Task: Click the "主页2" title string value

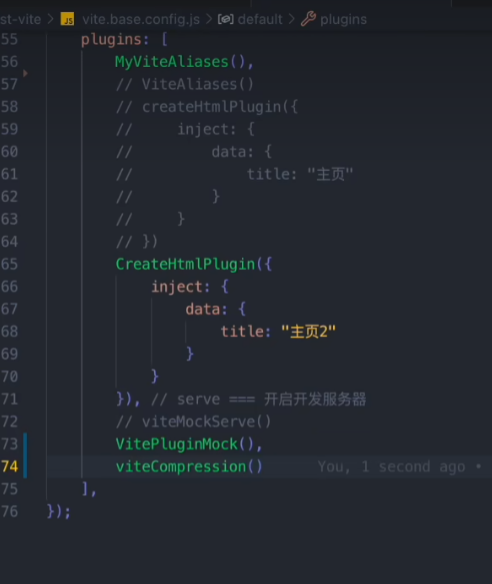Action: [309, 331]
